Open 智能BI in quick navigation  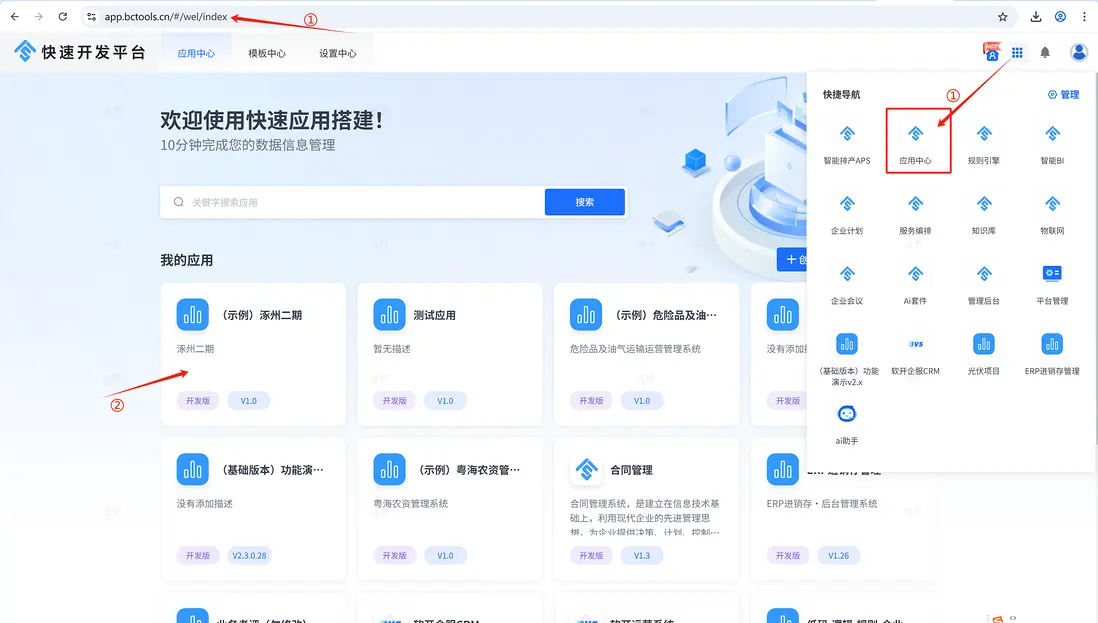tap(1051, 140)
